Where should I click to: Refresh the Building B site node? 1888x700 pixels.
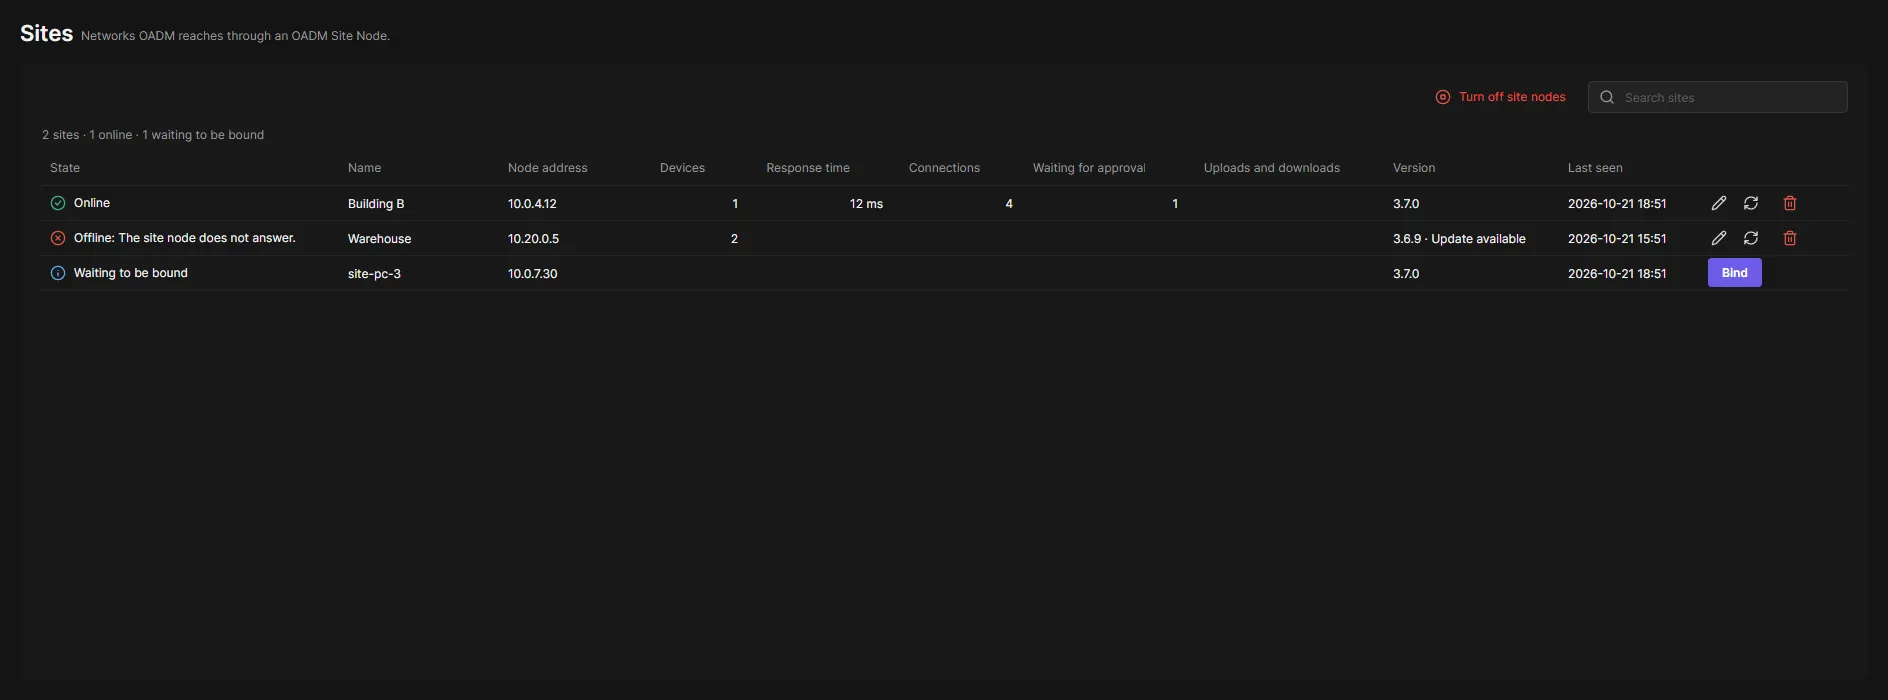pyautogui.click(x=1751, y=203)
